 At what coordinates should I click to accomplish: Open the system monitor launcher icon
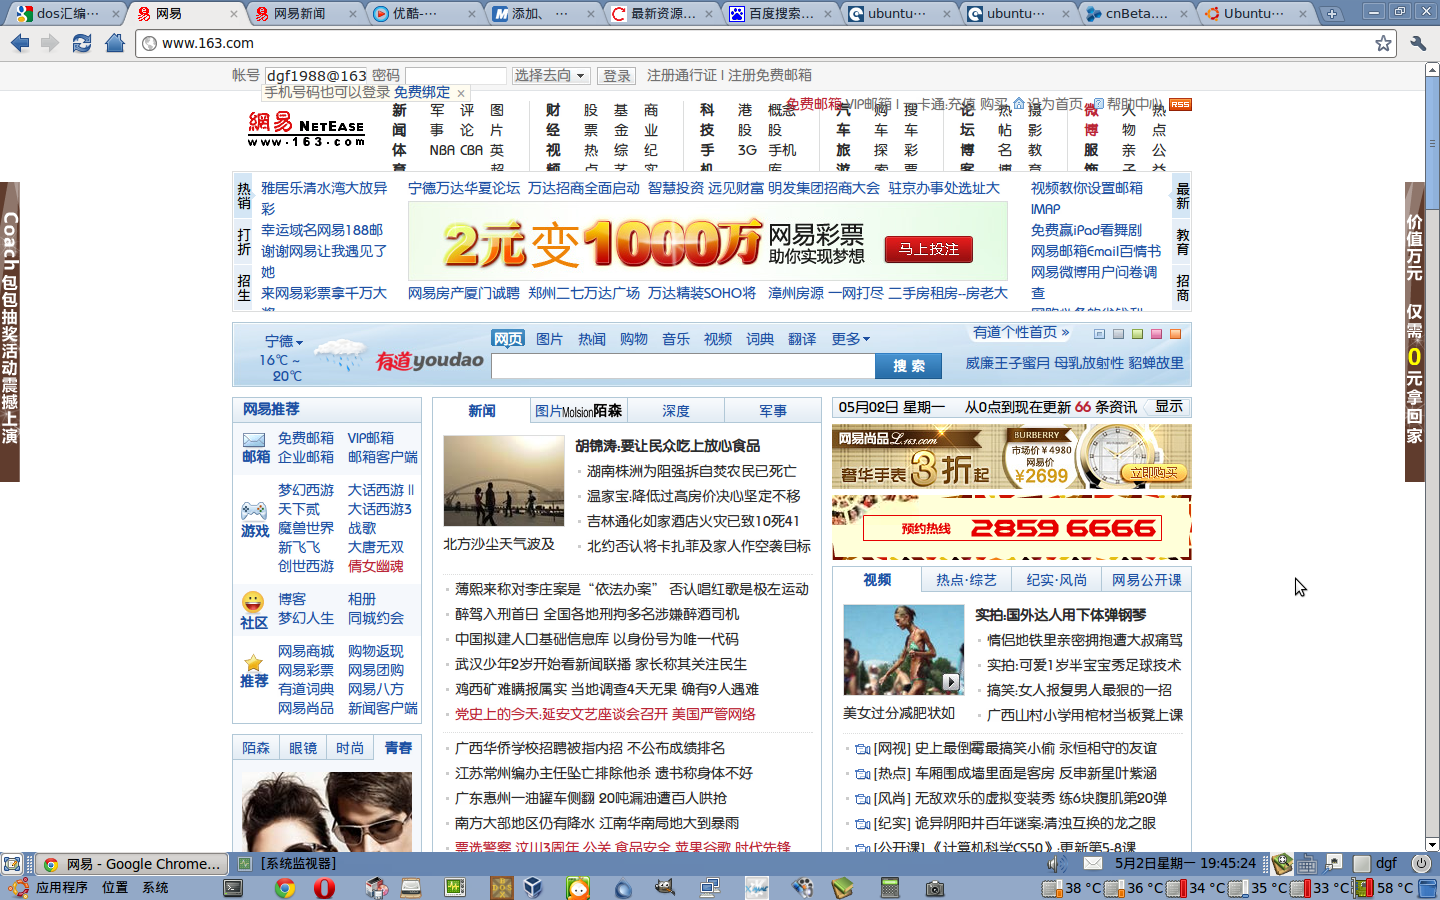(455, 887)
